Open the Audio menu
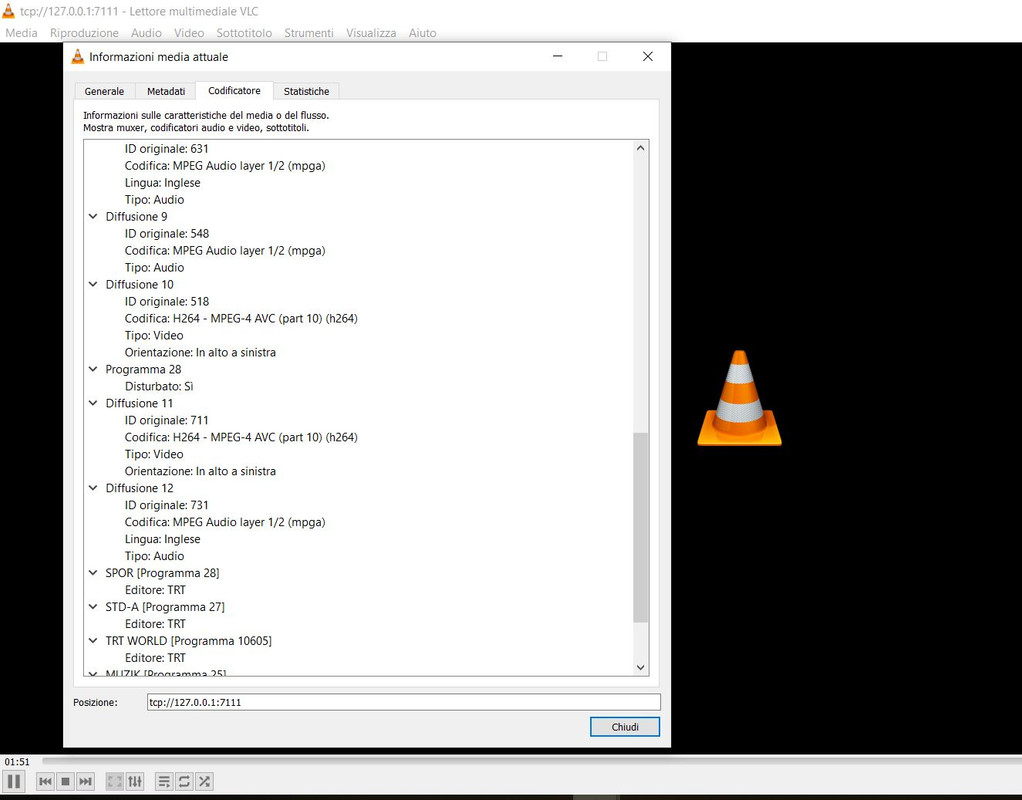The height and width of the screenshot is (800, 1022). [146, 33]
